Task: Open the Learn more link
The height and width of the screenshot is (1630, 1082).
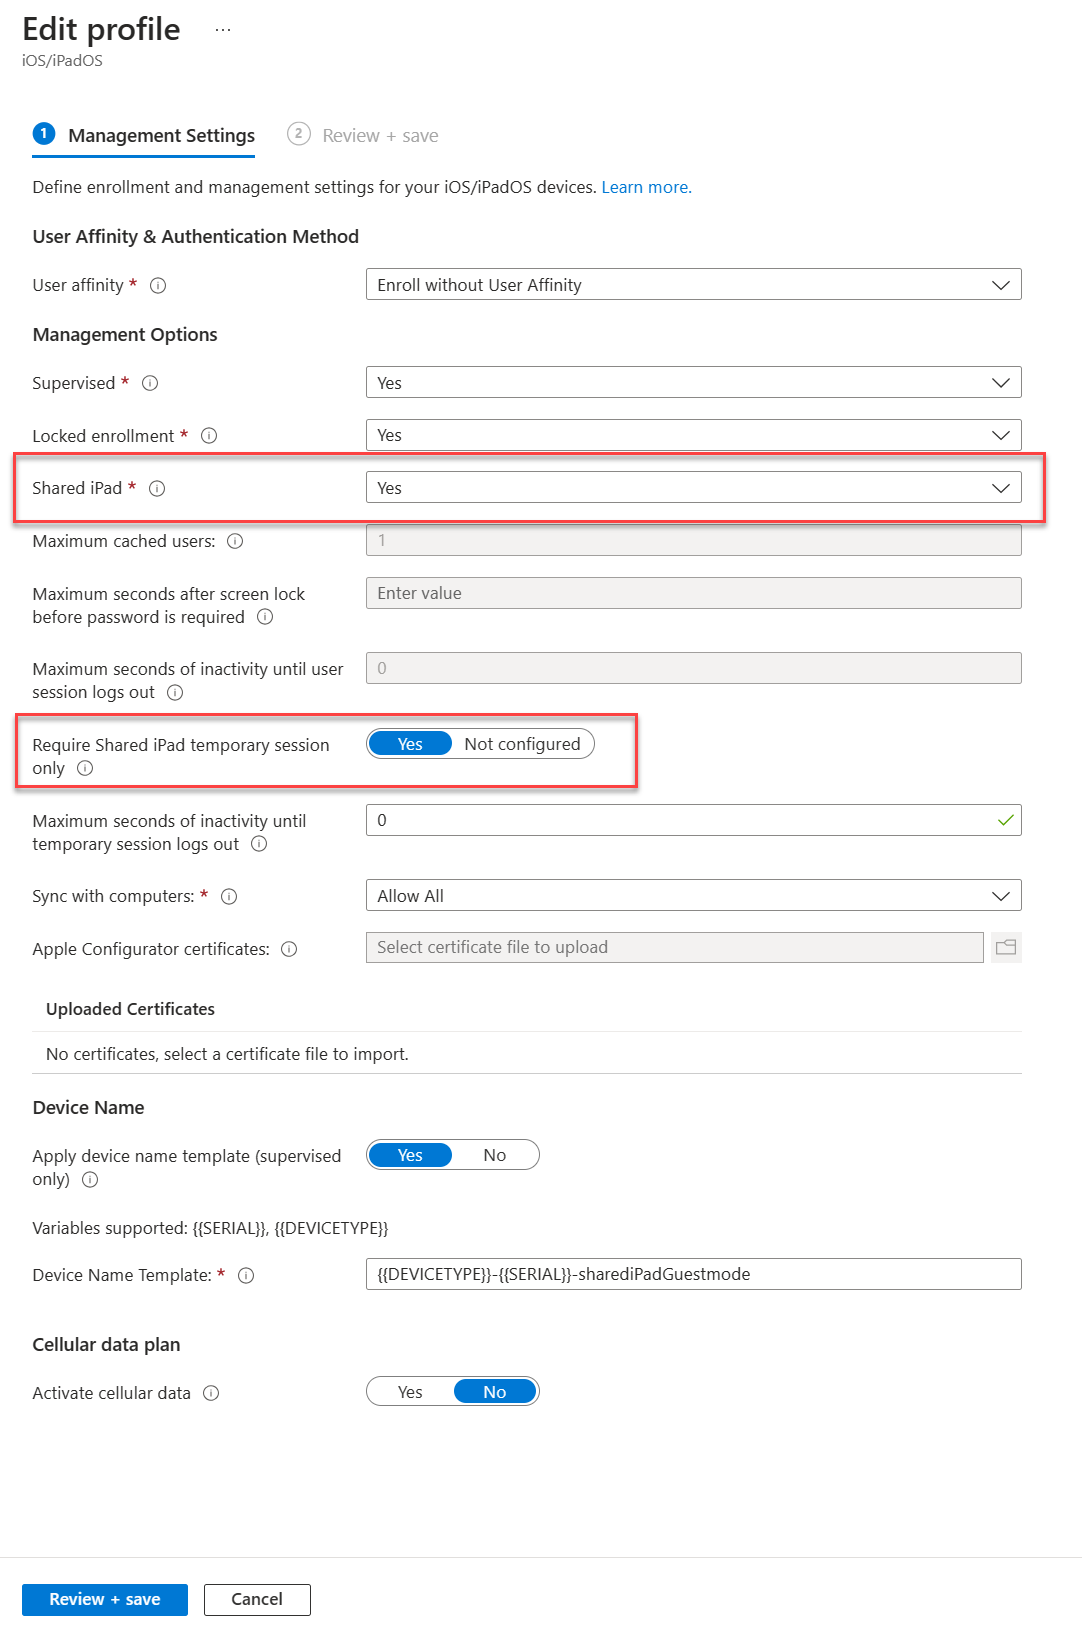Action: pos(646,187)
